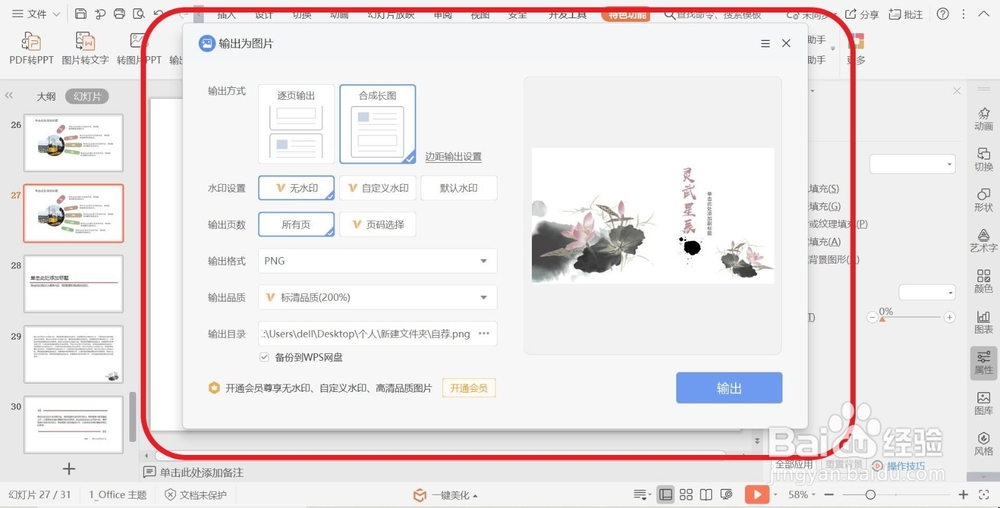Select 所有页 output pages option

coord(297,224)
